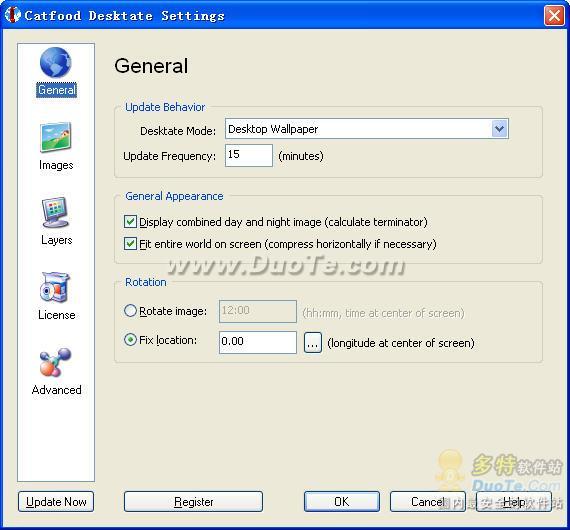Toggle Display combined day and night image
Screen dimensions: 570x530
[130, 221]
